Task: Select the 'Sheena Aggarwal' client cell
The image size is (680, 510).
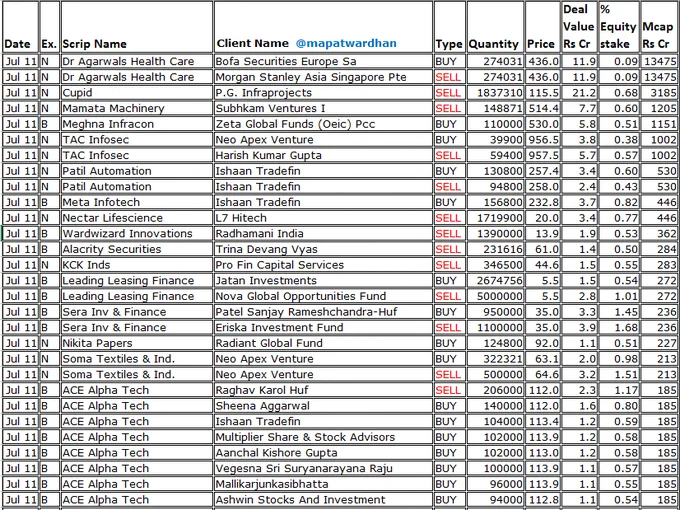Action: [323, 405]
